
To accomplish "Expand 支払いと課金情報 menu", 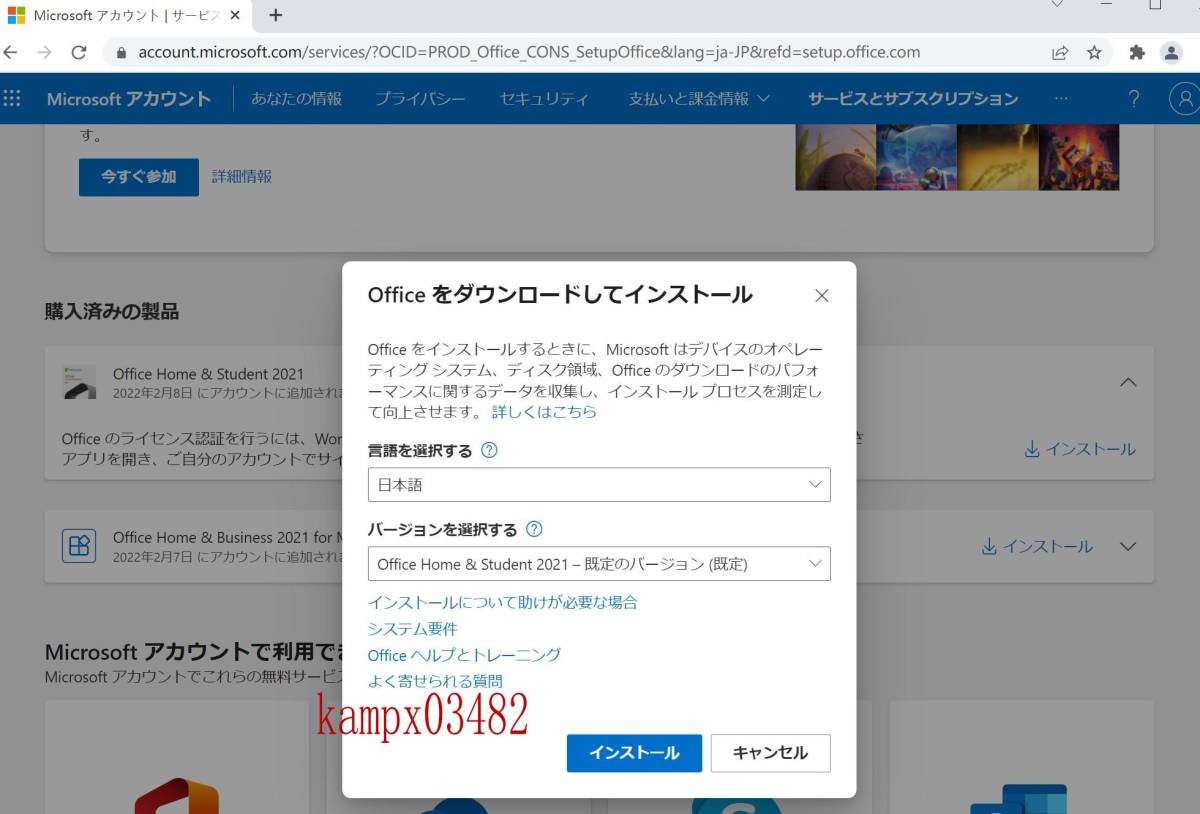I will tap(699, 98).
